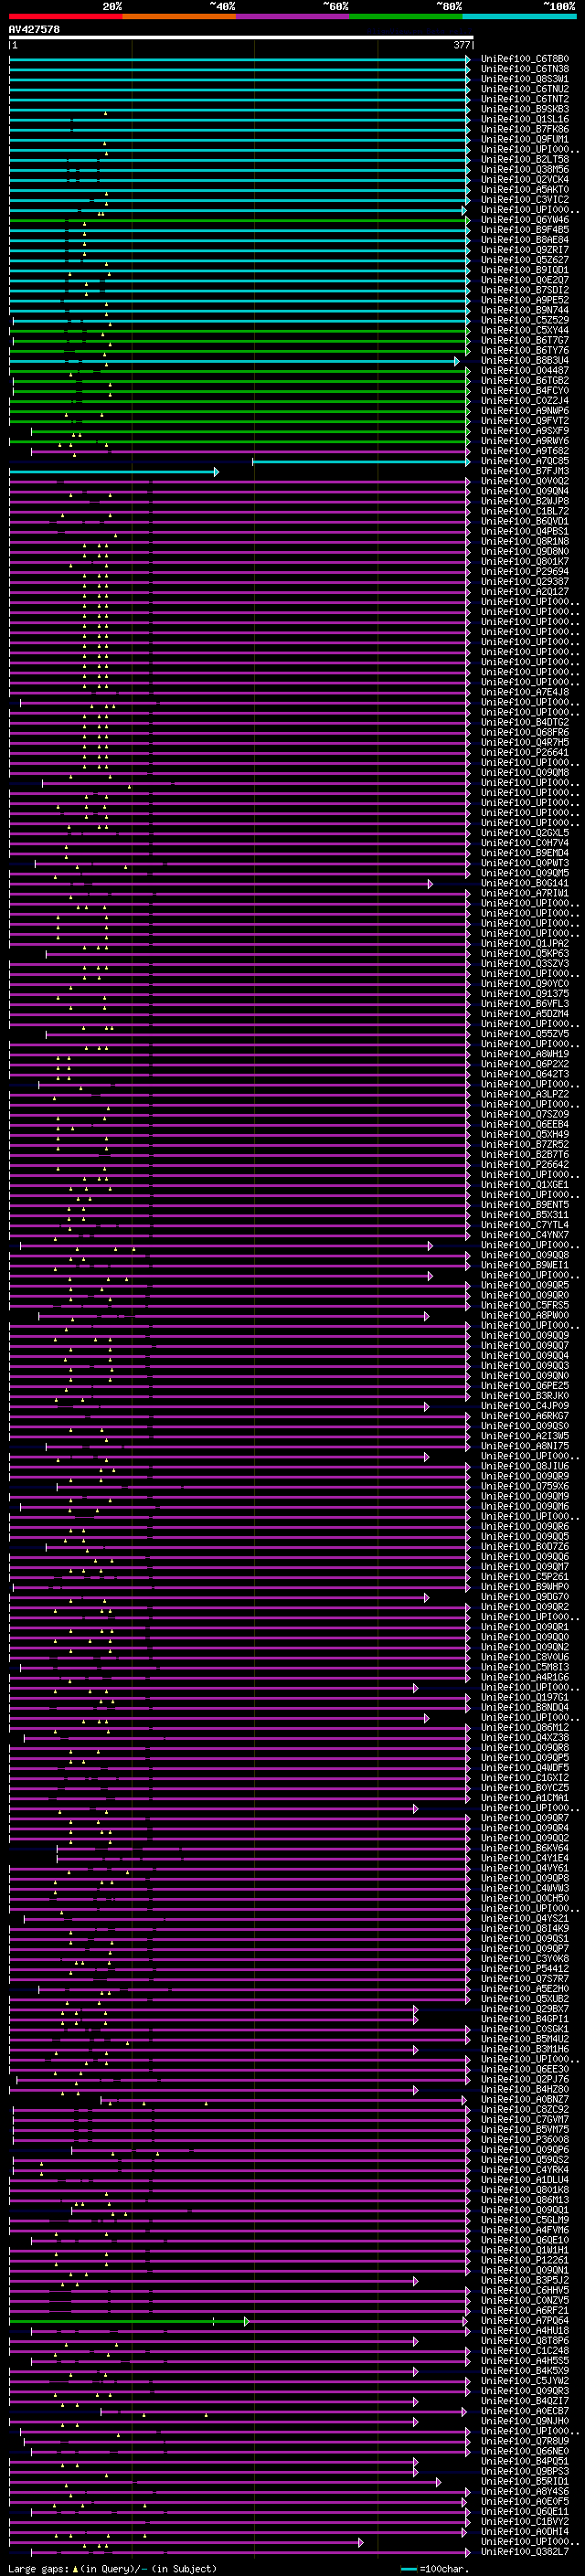Screen dimensions: 585x2576
Task: Select the UniRef100_A2Q127 label
Action: [x=525, y=591]
